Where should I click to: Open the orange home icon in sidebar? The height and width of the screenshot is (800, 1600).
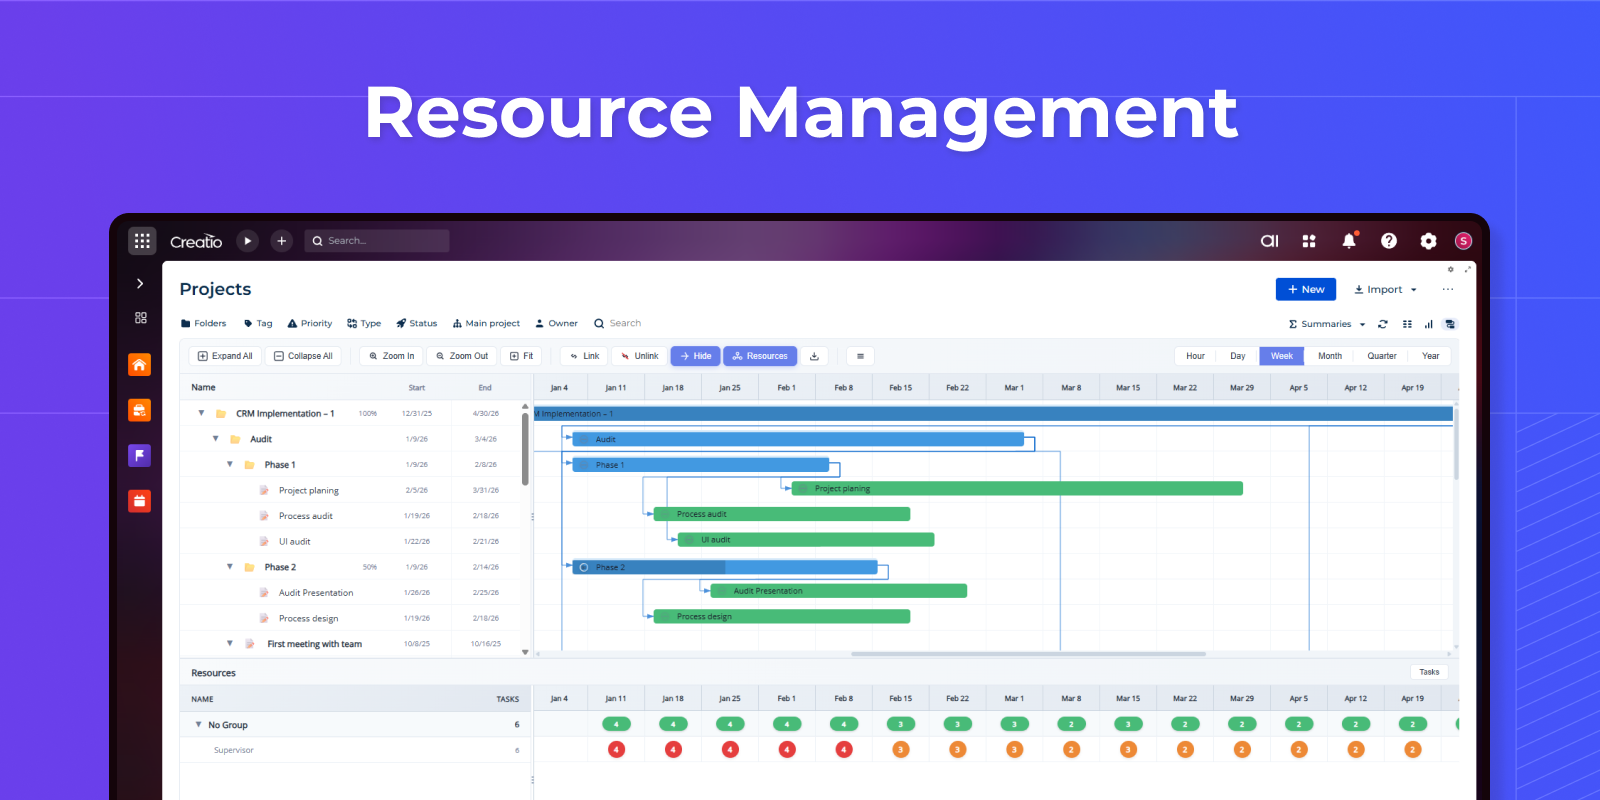140,365
